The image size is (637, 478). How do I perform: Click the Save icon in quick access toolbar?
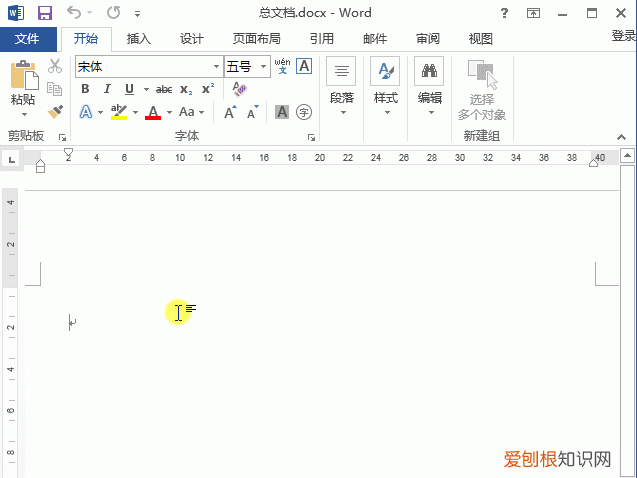[45, 13]
